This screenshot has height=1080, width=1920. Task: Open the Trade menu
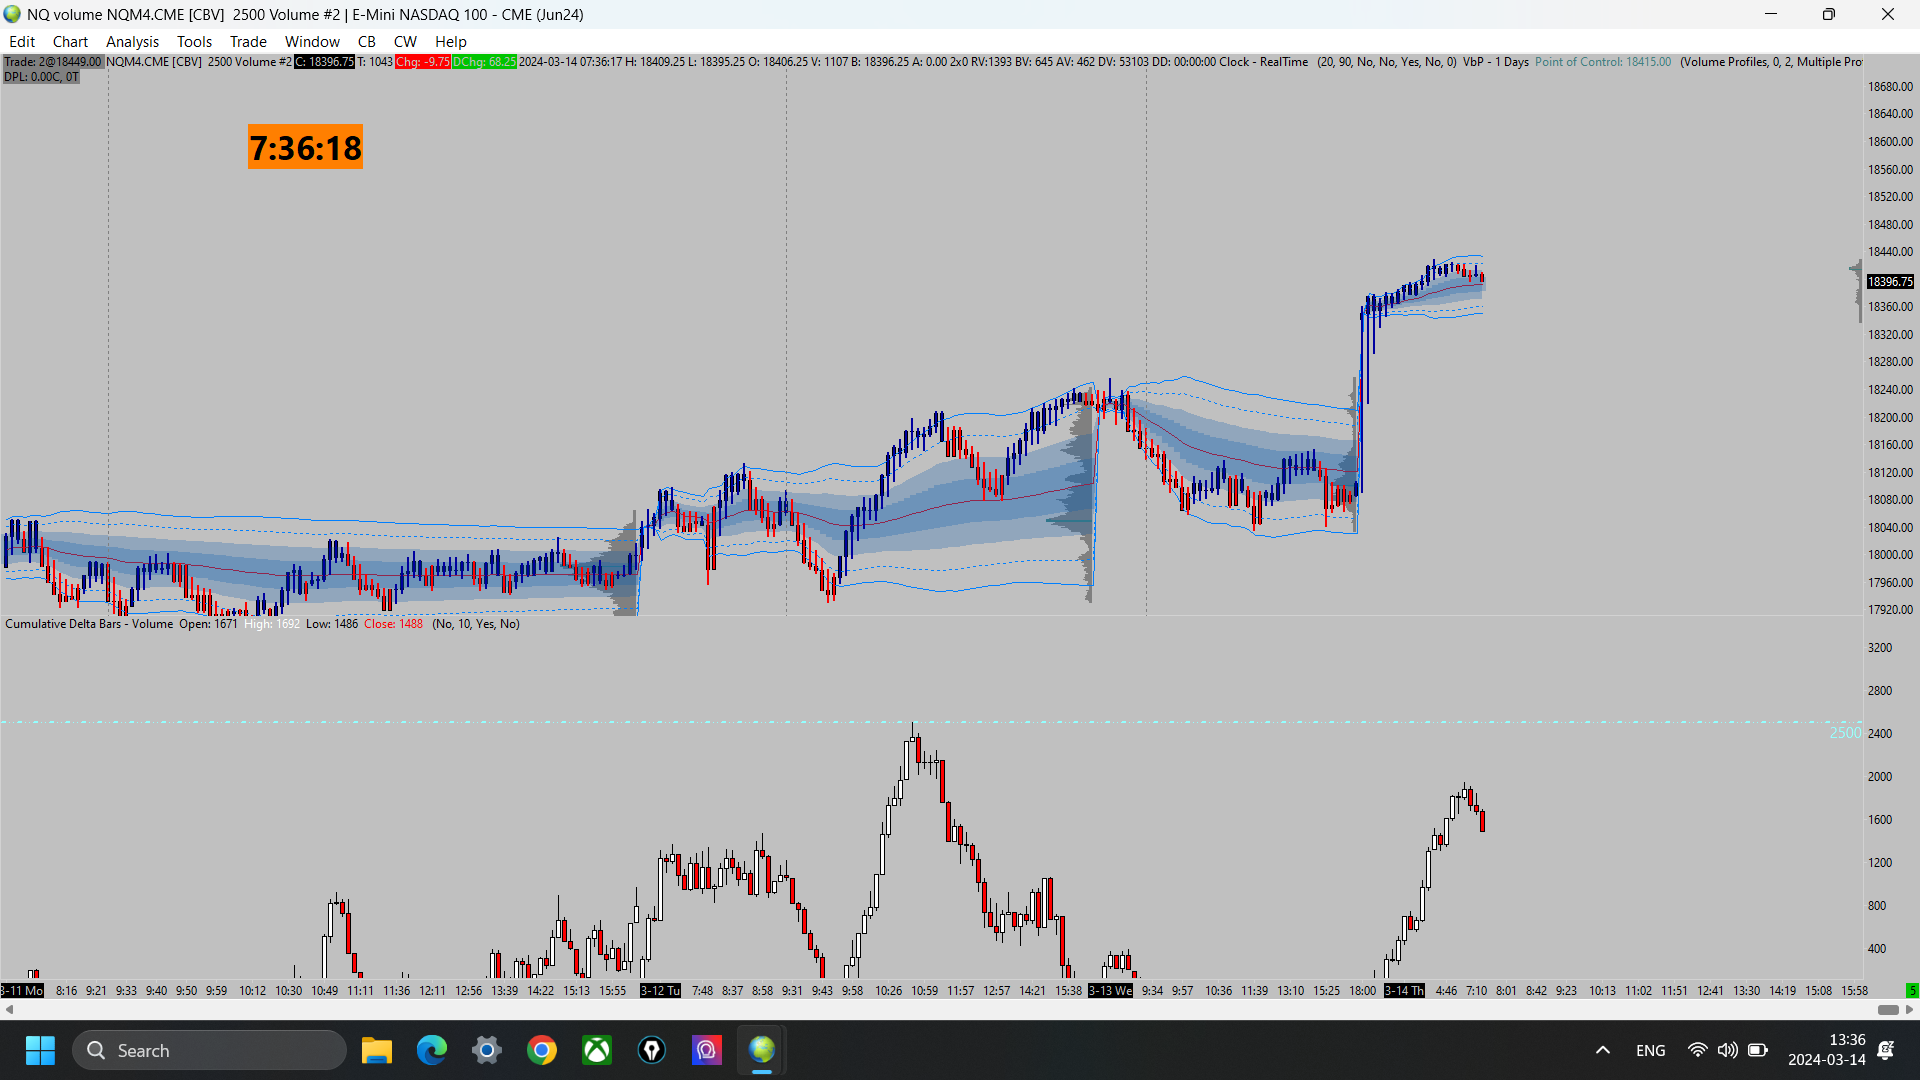[x=248, y=41]
